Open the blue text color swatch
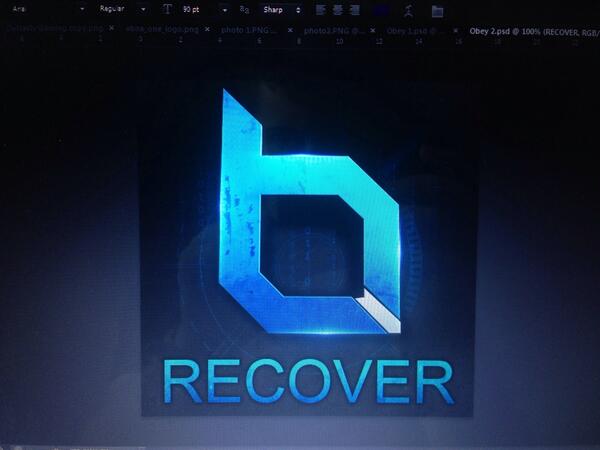The height and width of the screenshot is (450, 600). (382, 11)
